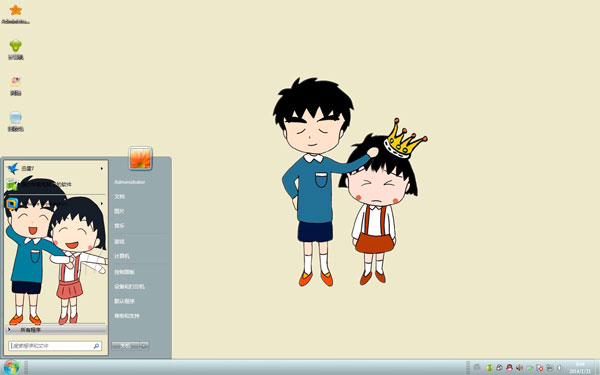600x375 pixels.
Task: Open Default Programs (默认程序) in Start menu
Action: [x=124, y=301]
